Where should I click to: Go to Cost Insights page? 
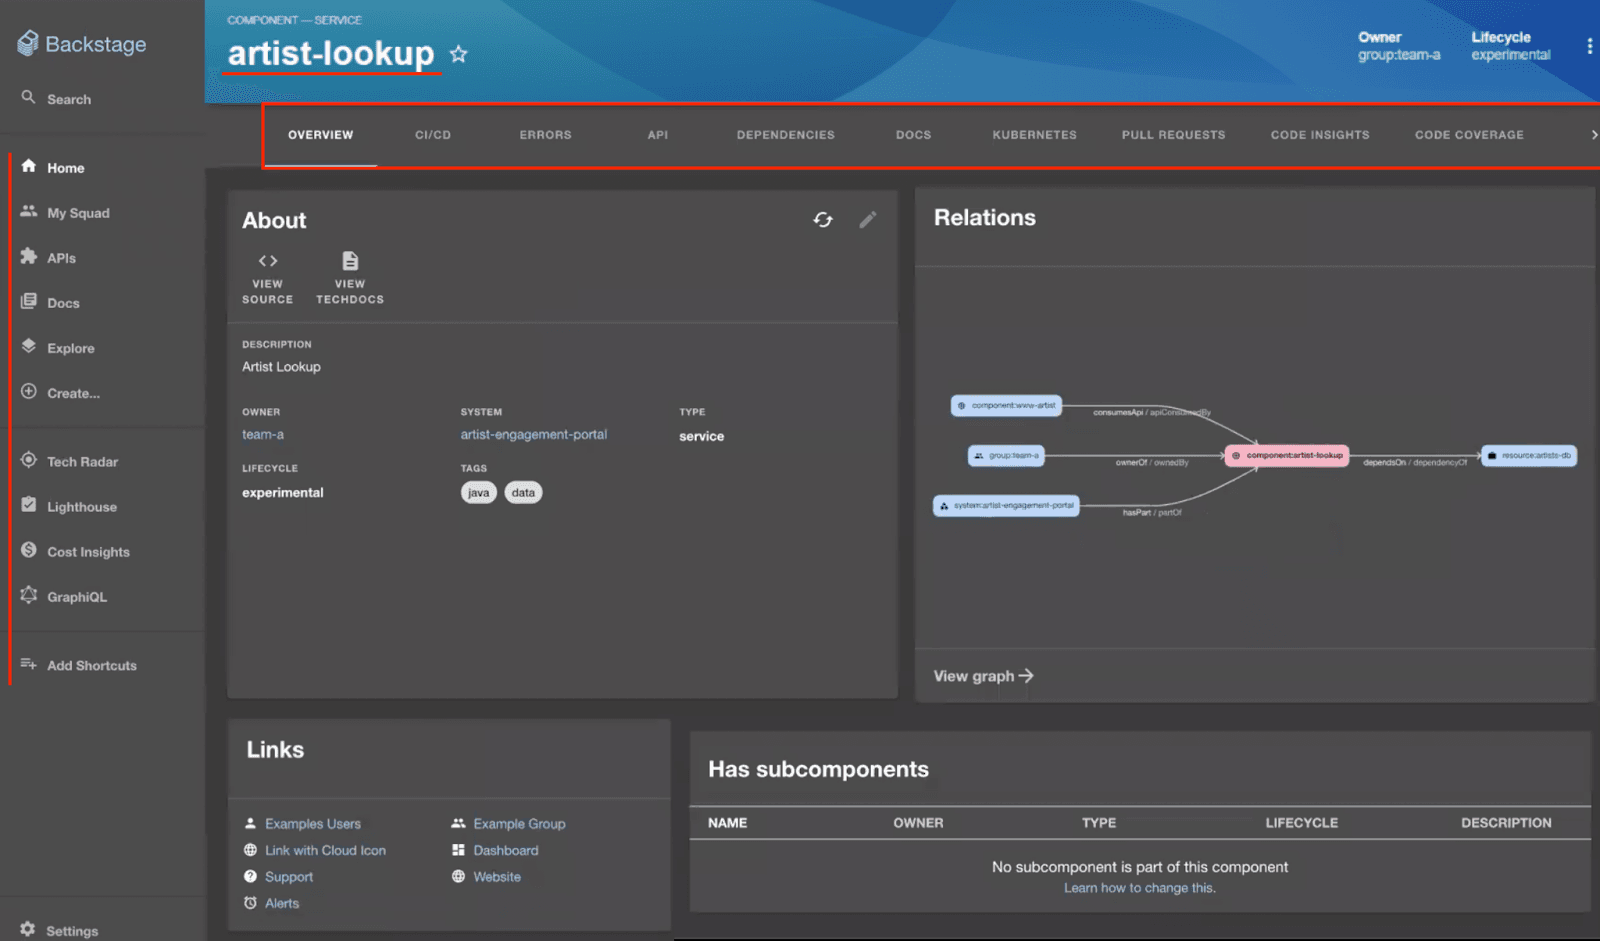[88, 552]
